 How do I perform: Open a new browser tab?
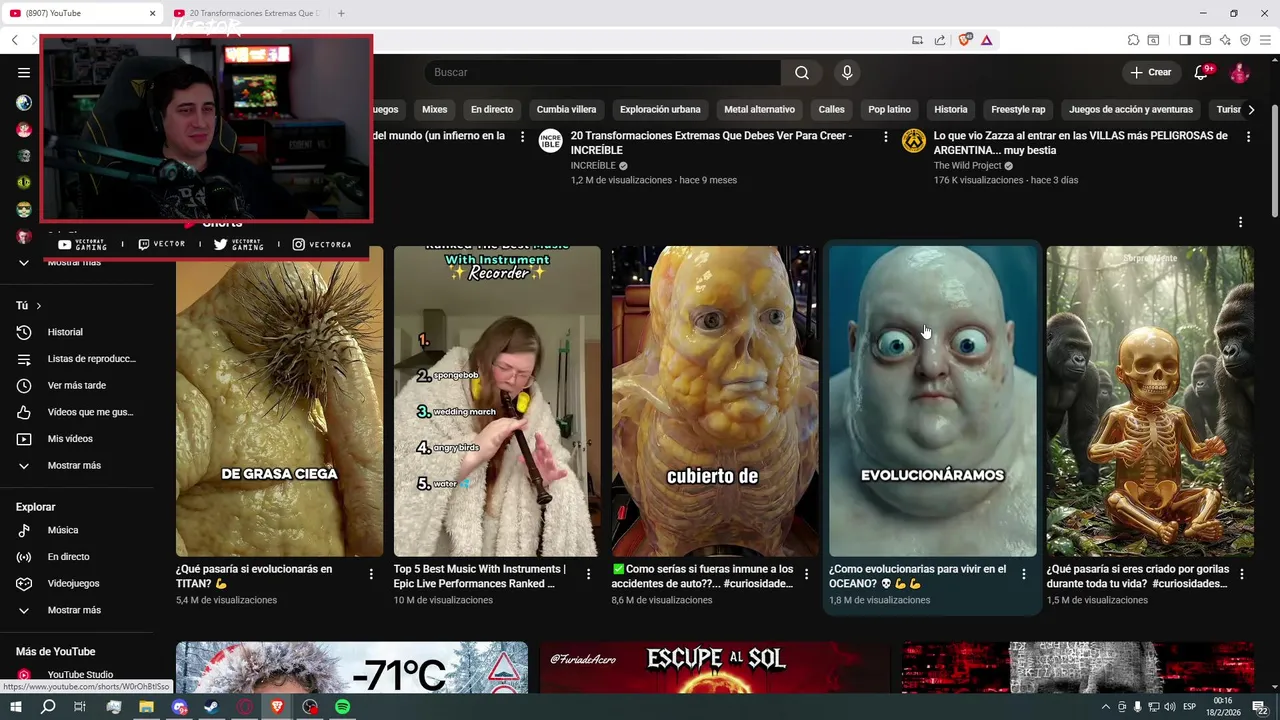tap(341, 13)
